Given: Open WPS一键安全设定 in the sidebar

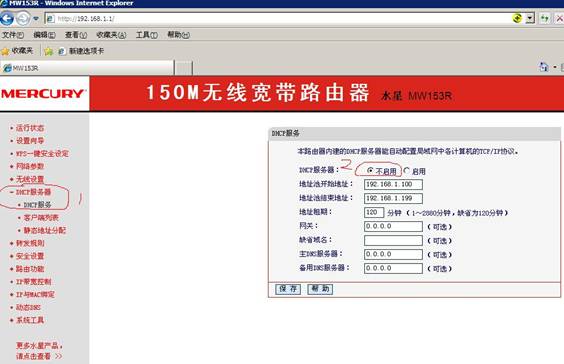Looking at the screenshot, I should 42,154.
